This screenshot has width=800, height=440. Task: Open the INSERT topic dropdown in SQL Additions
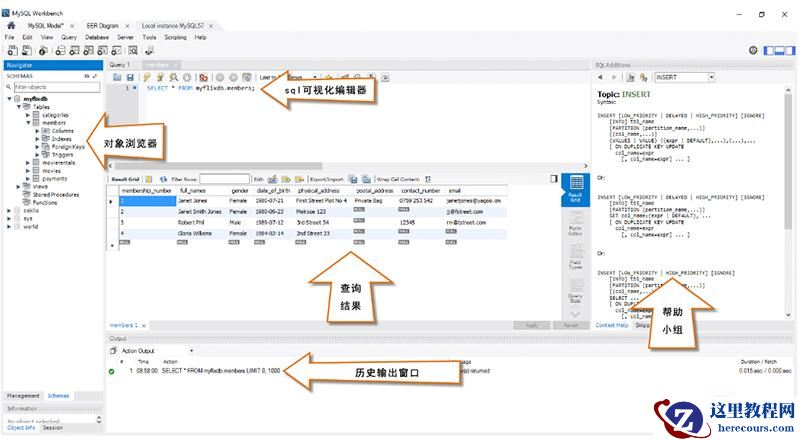coord(711,77)
